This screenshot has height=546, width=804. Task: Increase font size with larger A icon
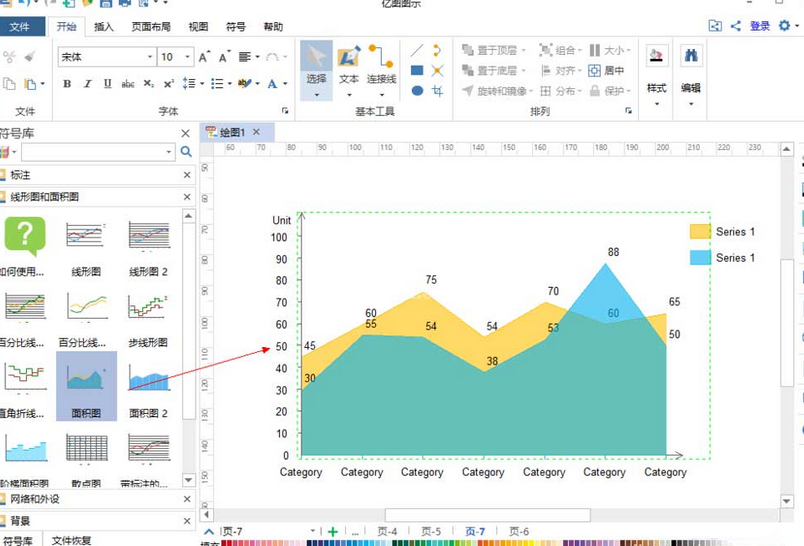tap(204, 57)
